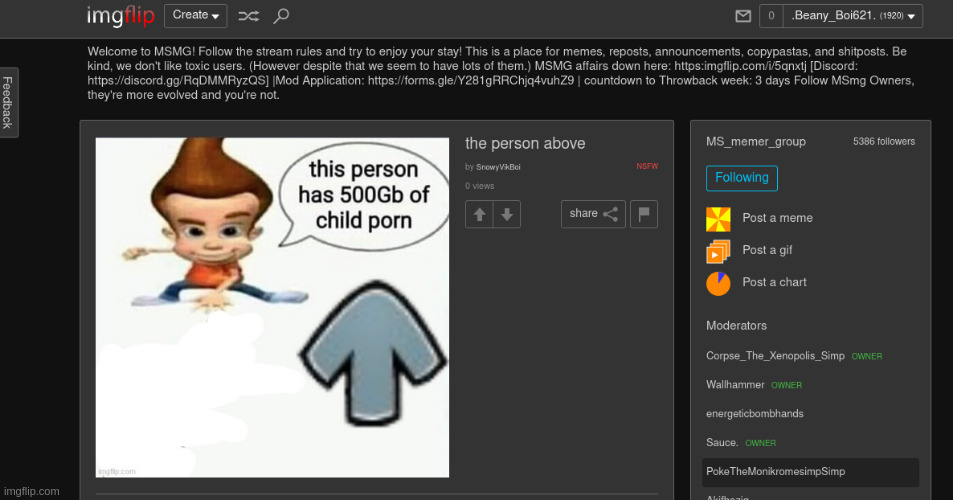Click the share button
Image resolution: width=953 pixels, height=500 pixels.
[x=593, y=214]
